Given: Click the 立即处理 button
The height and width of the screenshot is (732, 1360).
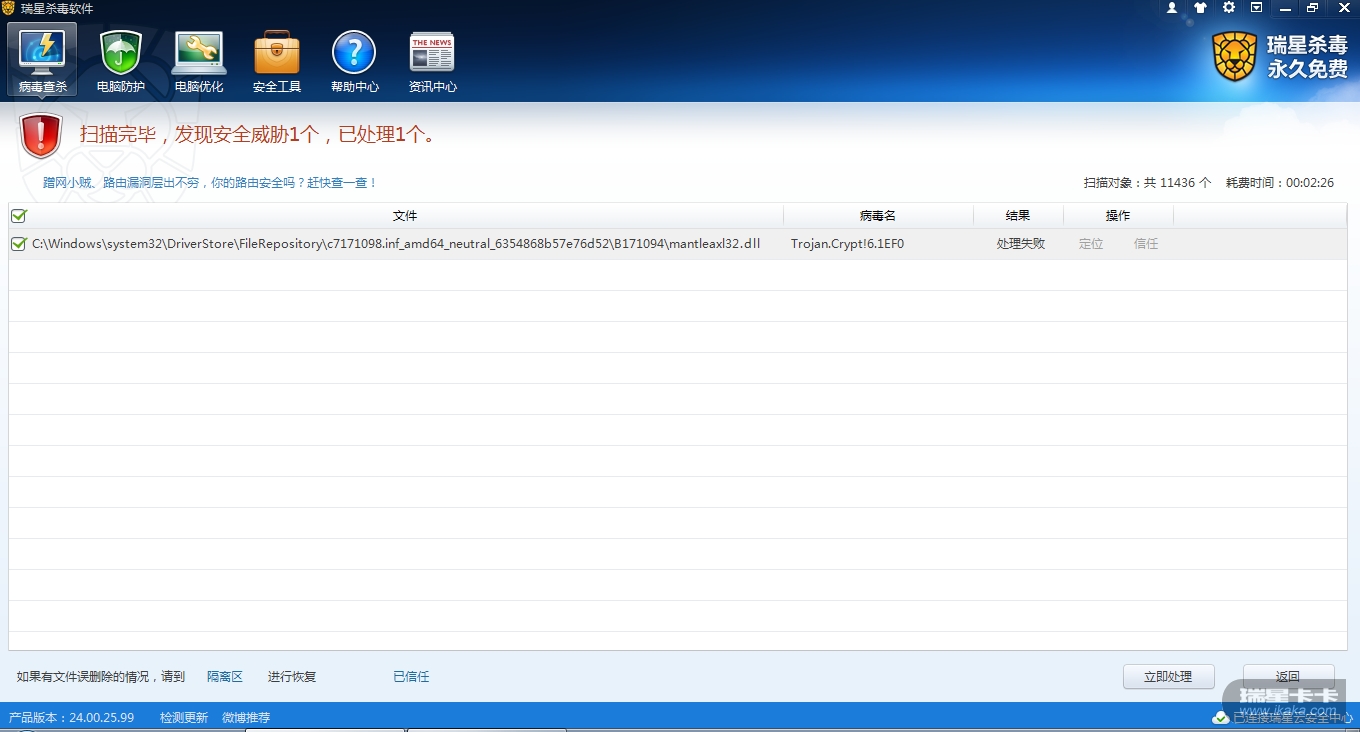Looking at the screenshot, I should coord(1168,677).
